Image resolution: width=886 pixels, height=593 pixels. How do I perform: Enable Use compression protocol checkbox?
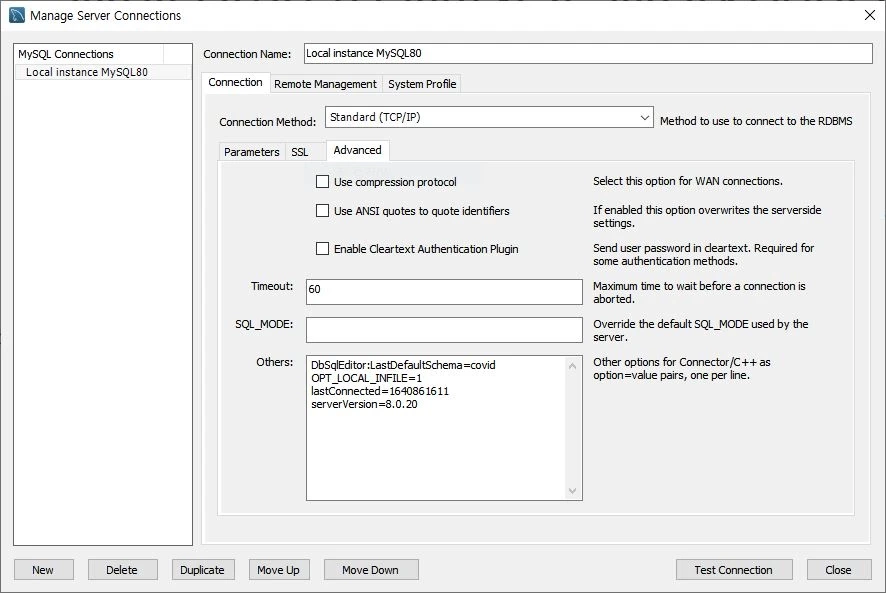point(322,182)
